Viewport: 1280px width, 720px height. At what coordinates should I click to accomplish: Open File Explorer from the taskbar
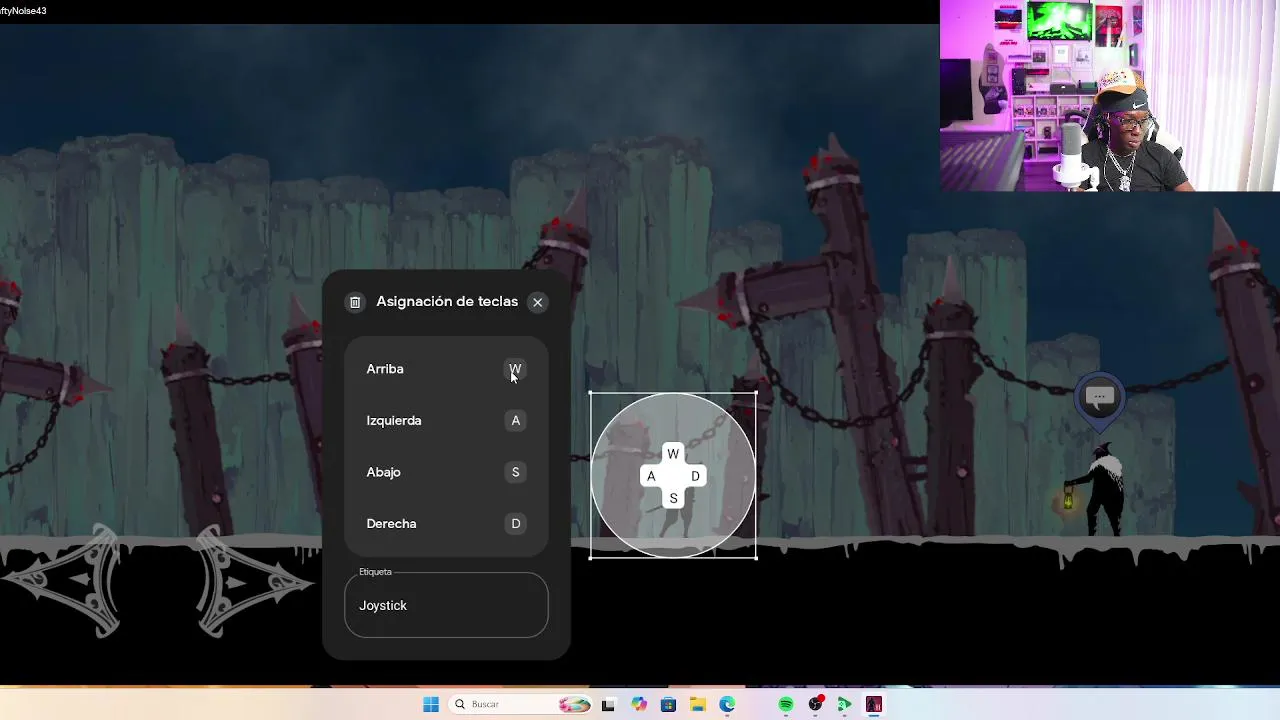tap(697, 704)
